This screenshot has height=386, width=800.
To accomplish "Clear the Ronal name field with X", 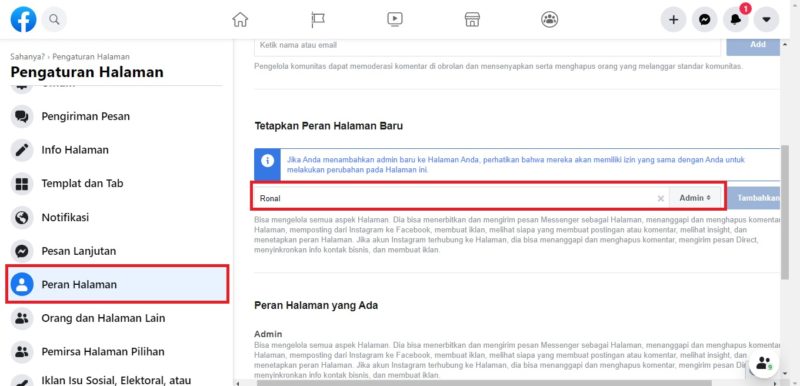I will pyautogui.click(x=661, y=198).
